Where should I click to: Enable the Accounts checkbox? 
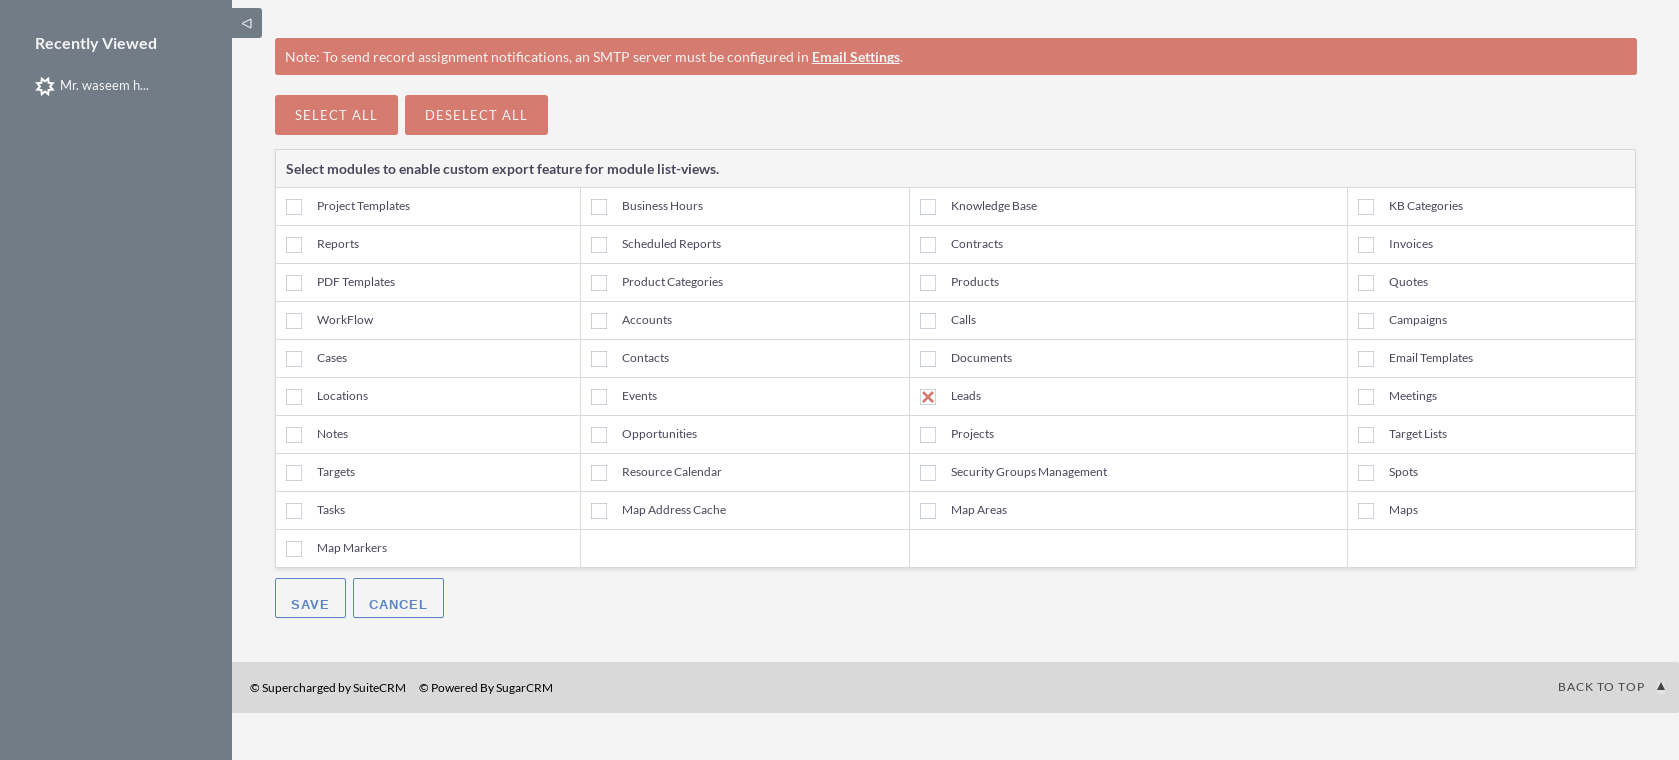pyautogui.click(x=599, y=321)
